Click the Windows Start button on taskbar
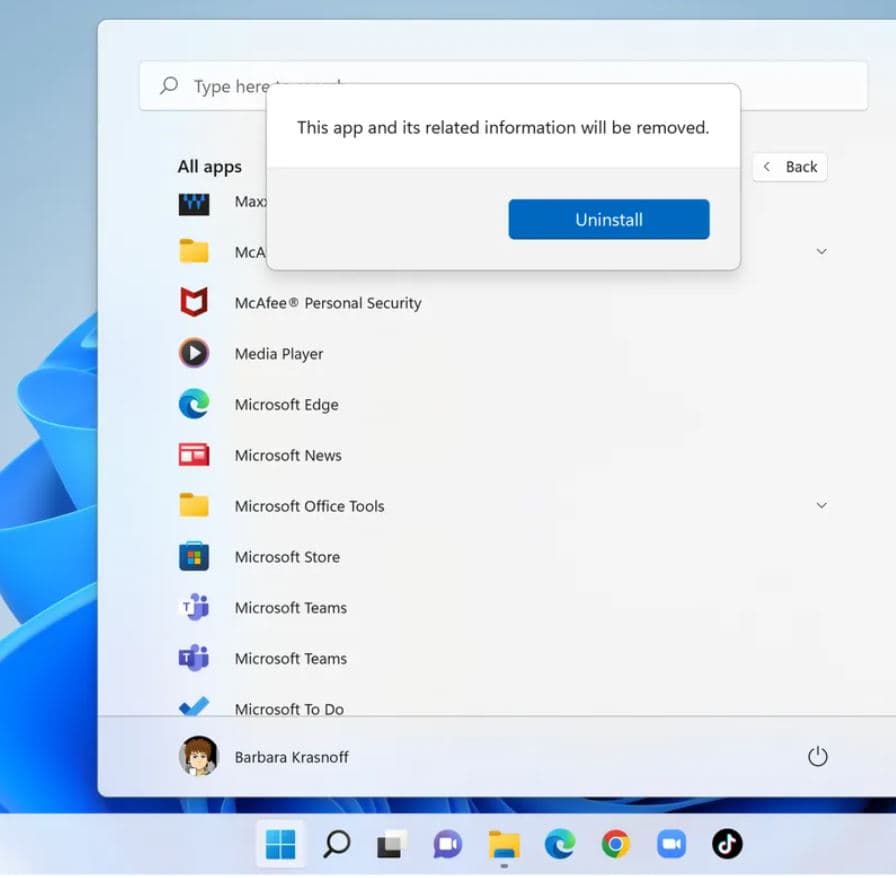This screenshot has width=896, height=878. 281,844
